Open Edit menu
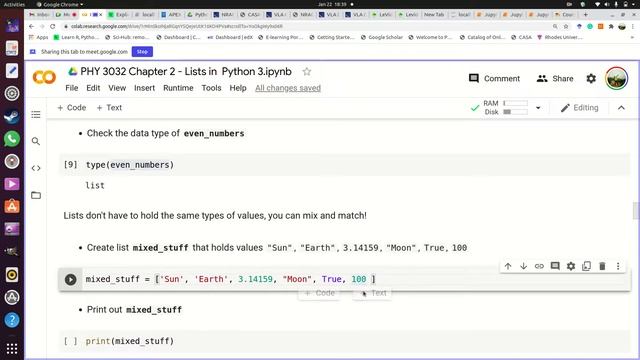 tap(93, 88)
